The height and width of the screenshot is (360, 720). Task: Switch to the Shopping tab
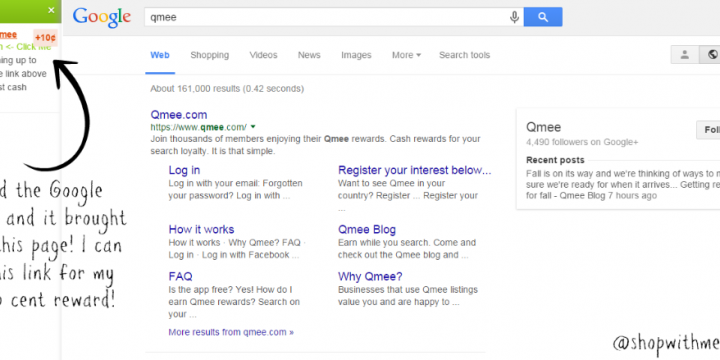(209, 55)
